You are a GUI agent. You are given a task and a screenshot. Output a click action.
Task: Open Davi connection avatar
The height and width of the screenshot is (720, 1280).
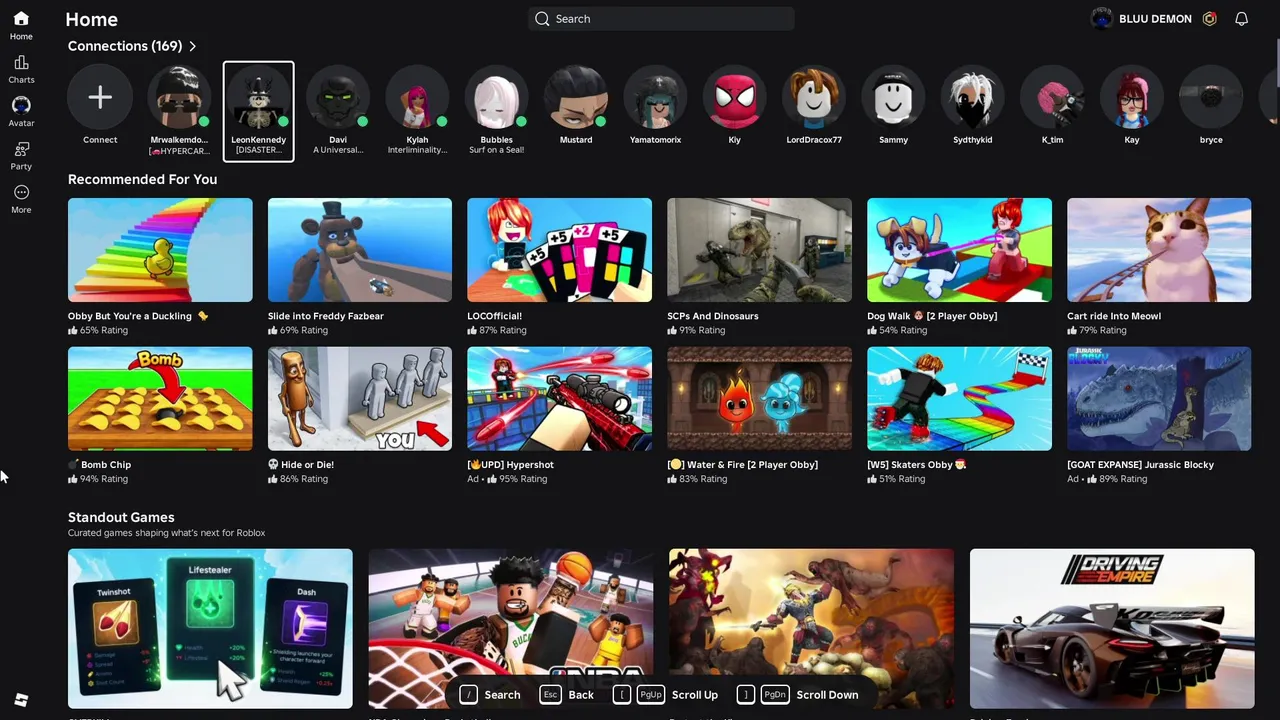tap(338, 97)
